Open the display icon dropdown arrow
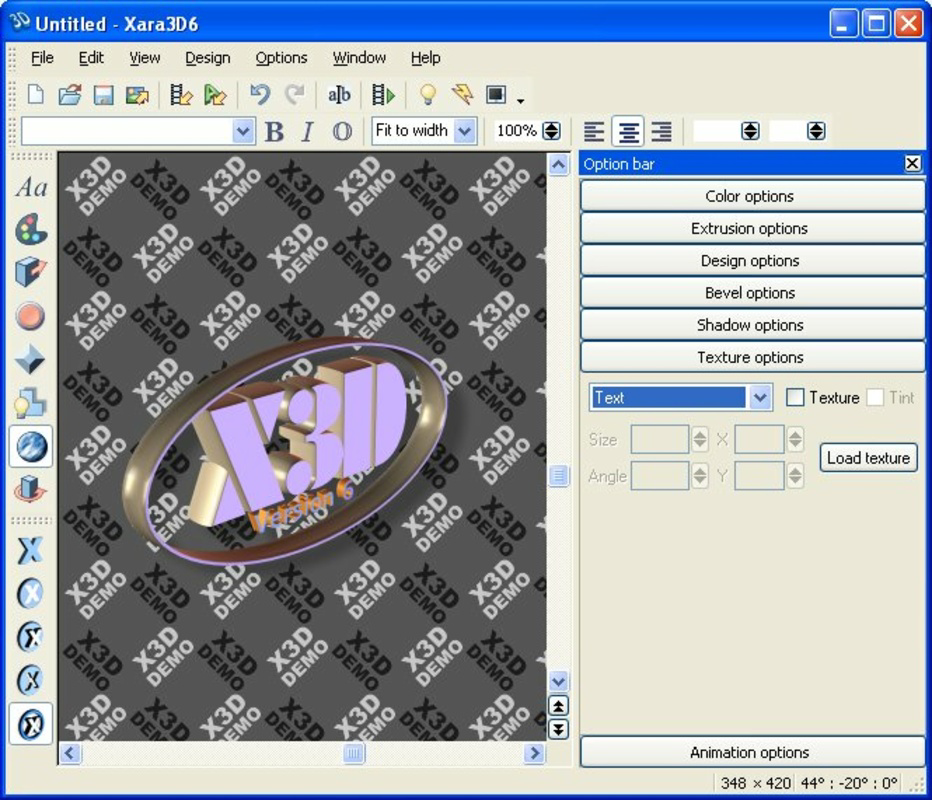Screen dimensions: 932x800 pyautogui.click(x=521, y=100)
